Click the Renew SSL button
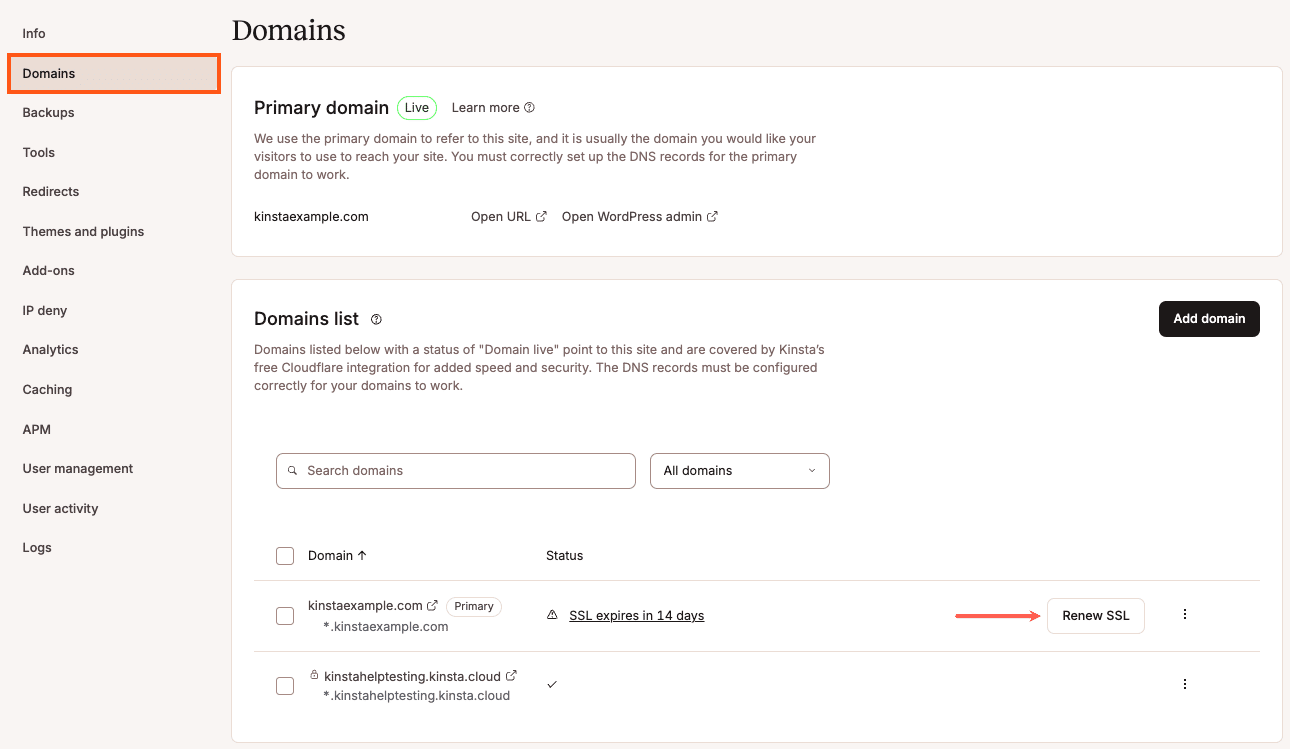The image size is (1290, 749). click(1095, 615)
